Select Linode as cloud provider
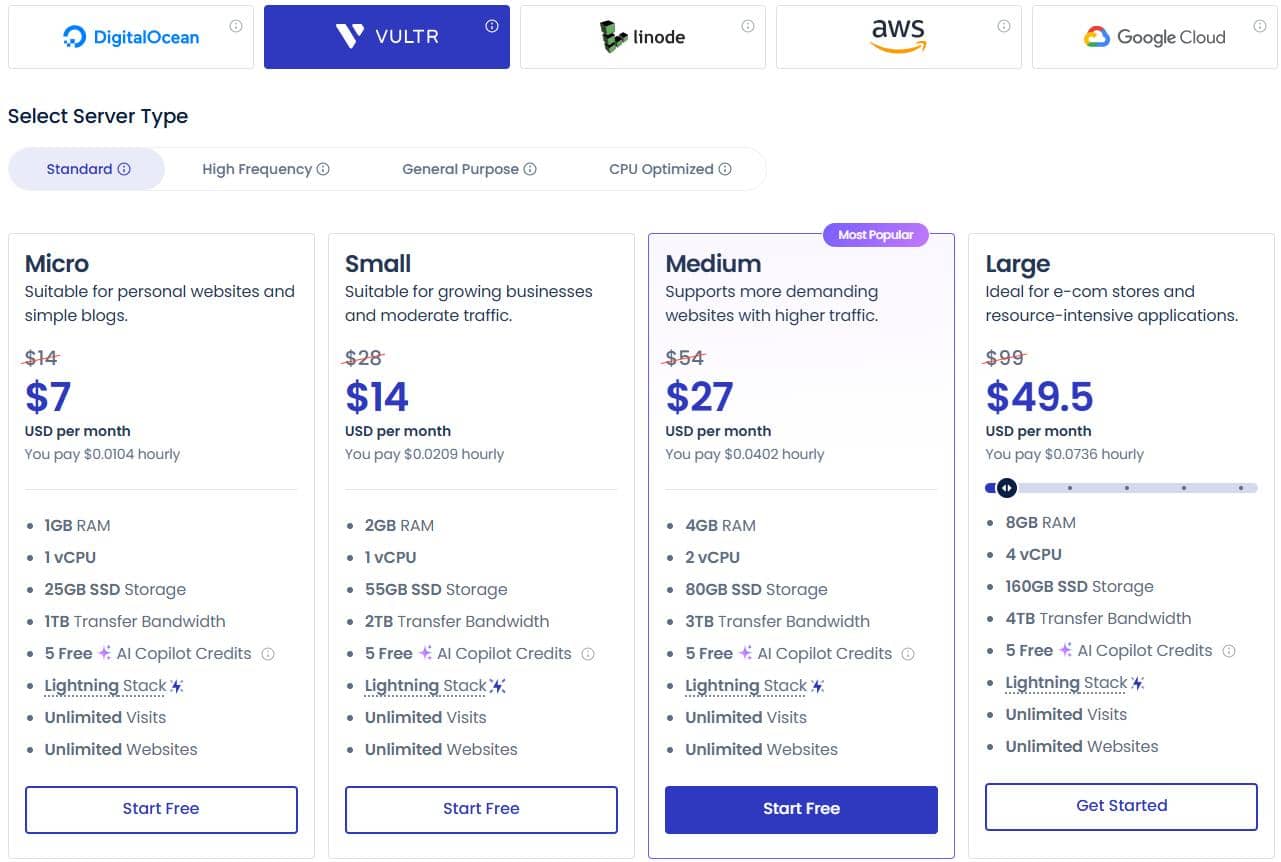This screenshot has width=1281, height=862. pyautogui.click(x=643, y=38)
